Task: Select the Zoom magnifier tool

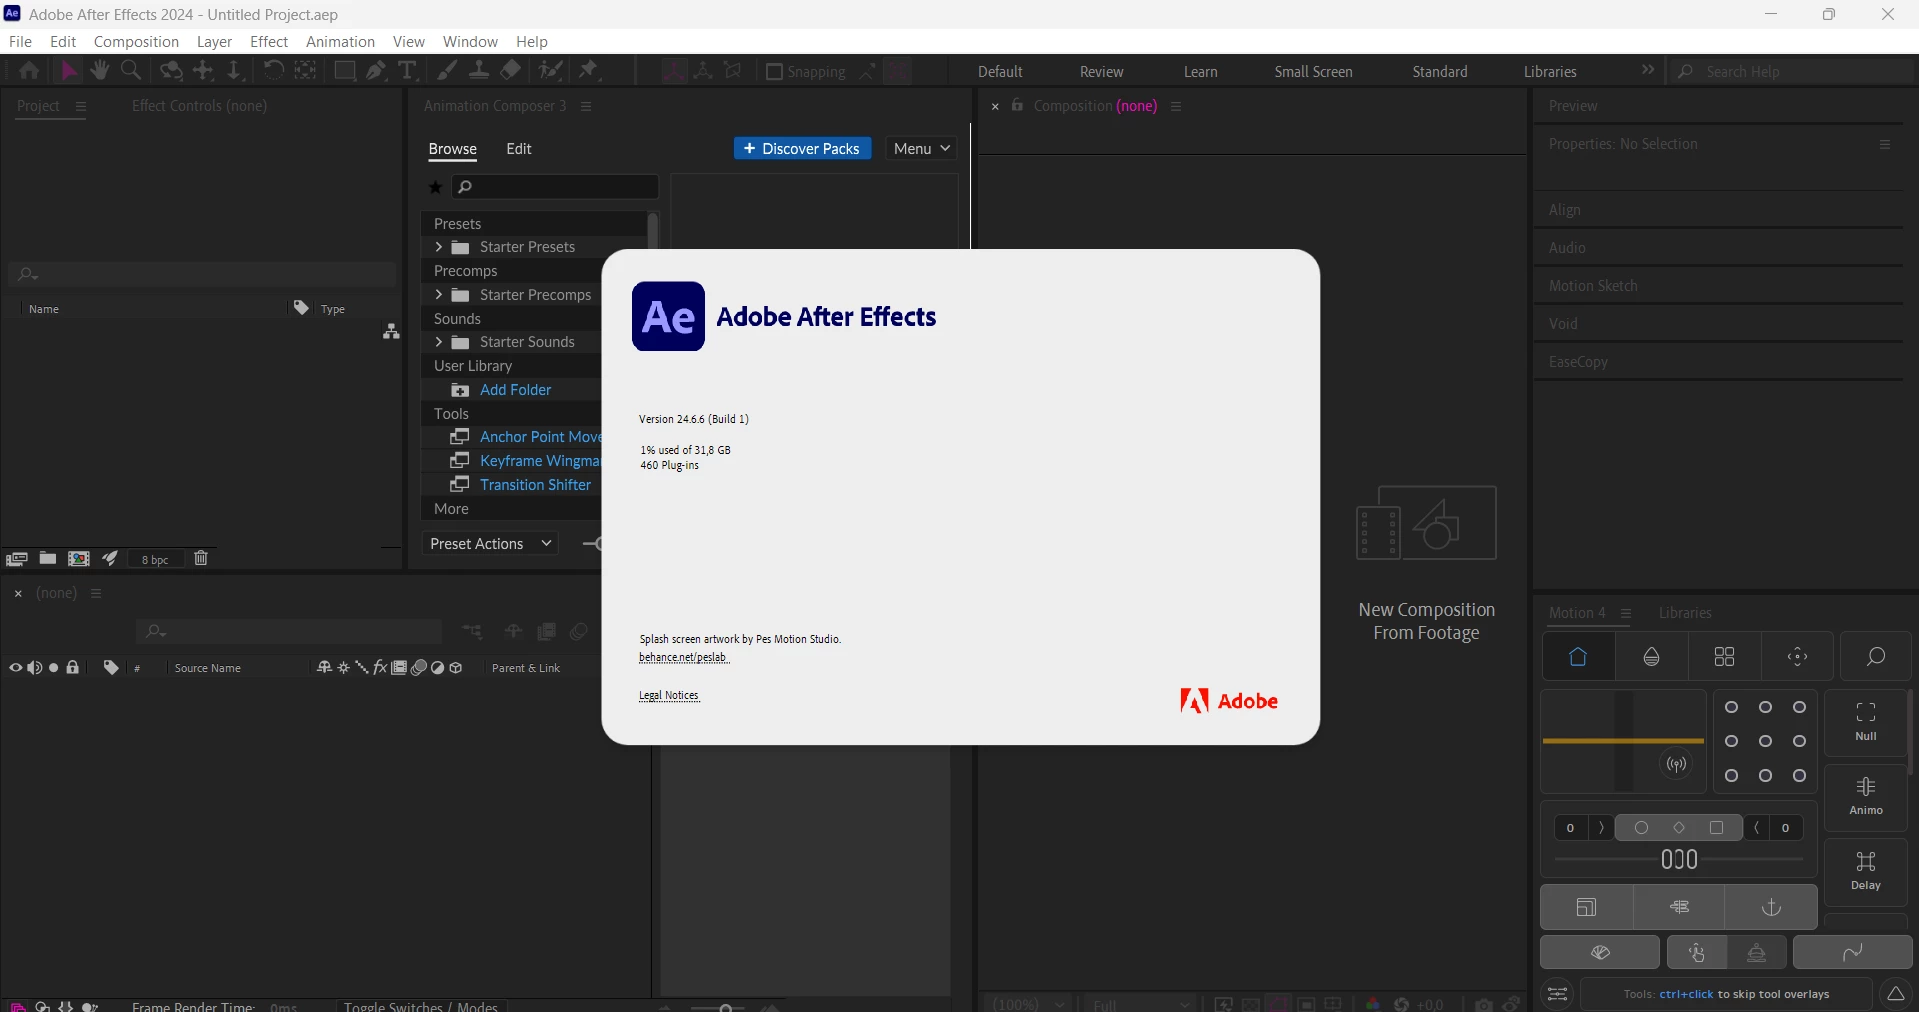Action: tap(131, 71)
